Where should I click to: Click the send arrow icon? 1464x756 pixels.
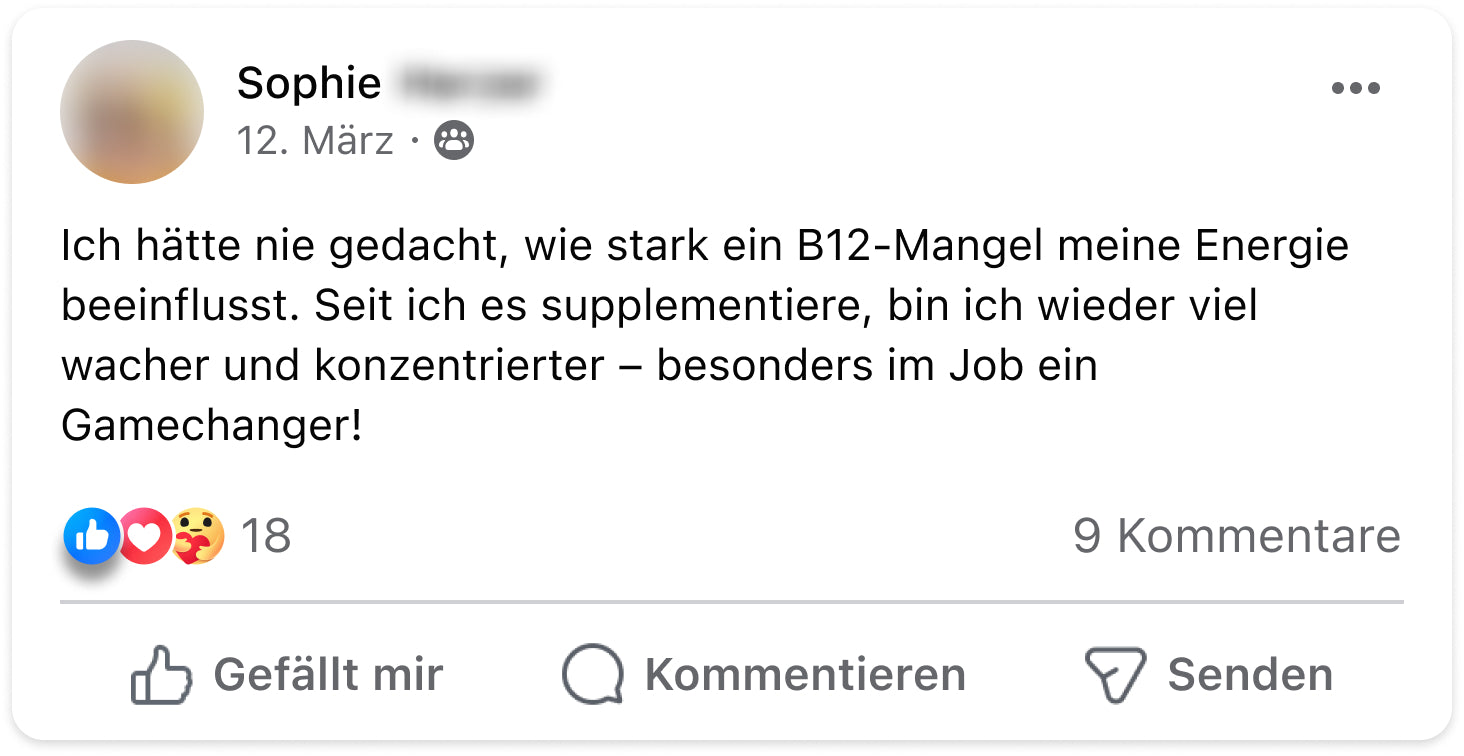click(x=1114, y=675)
